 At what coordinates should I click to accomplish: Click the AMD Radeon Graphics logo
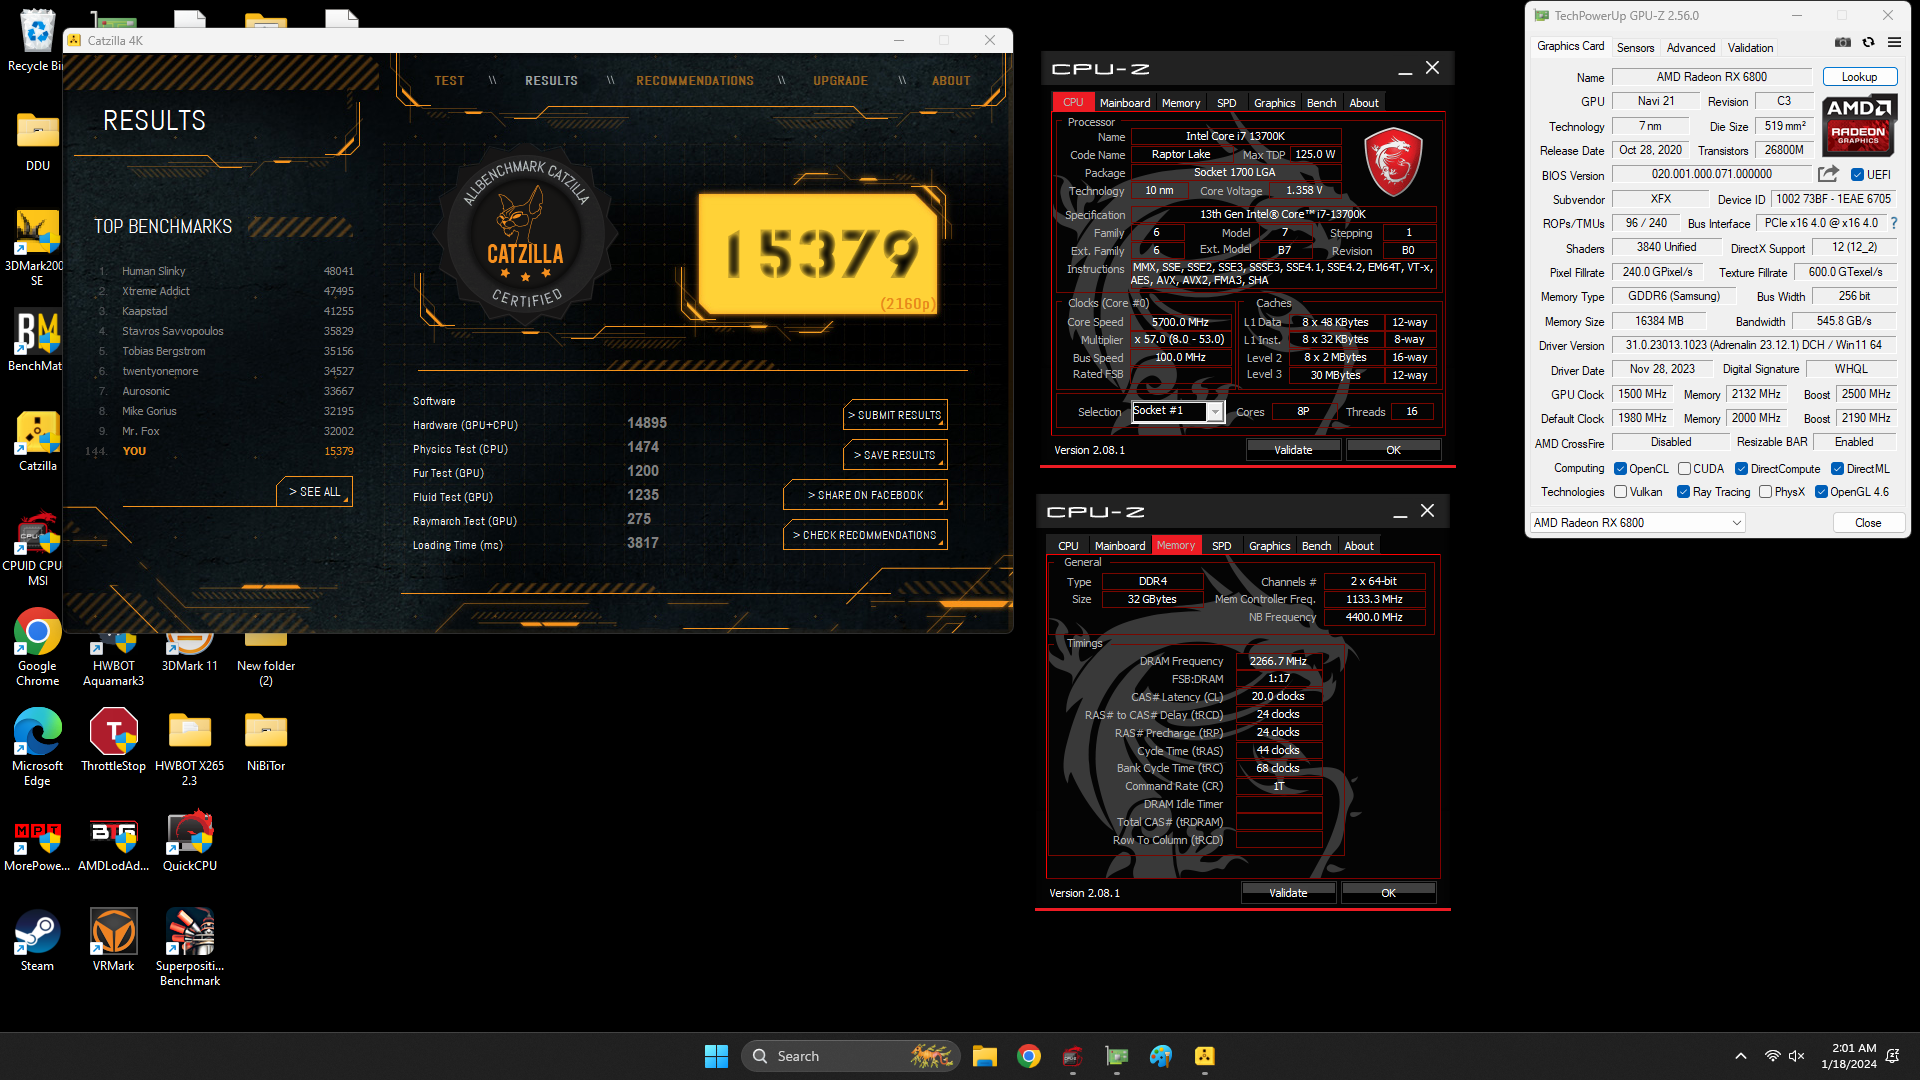pos(1859,125)
